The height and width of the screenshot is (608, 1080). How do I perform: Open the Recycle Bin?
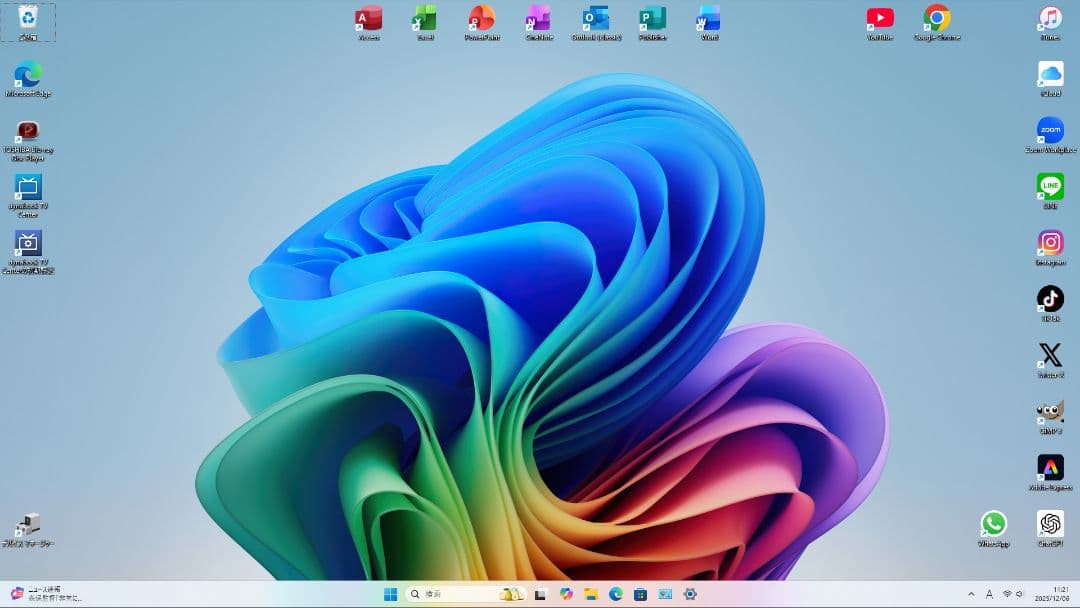(x=28, y=18)
